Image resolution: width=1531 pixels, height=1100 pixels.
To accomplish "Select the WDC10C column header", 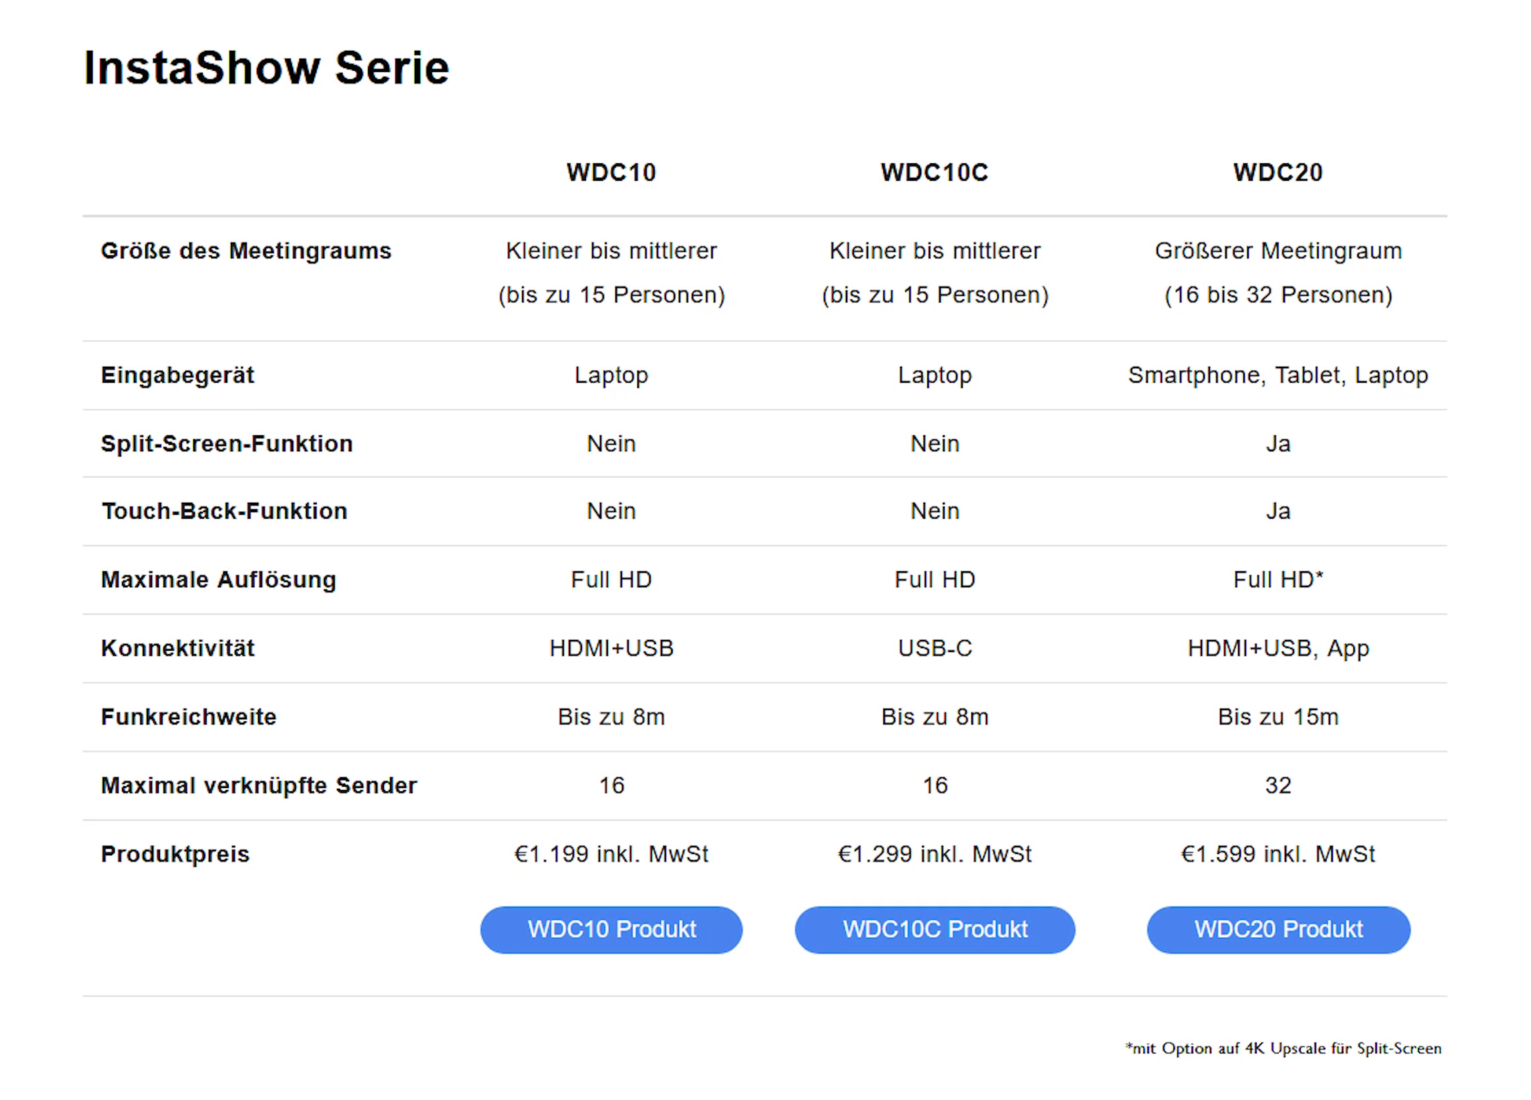I will click(x=934, y=172).
